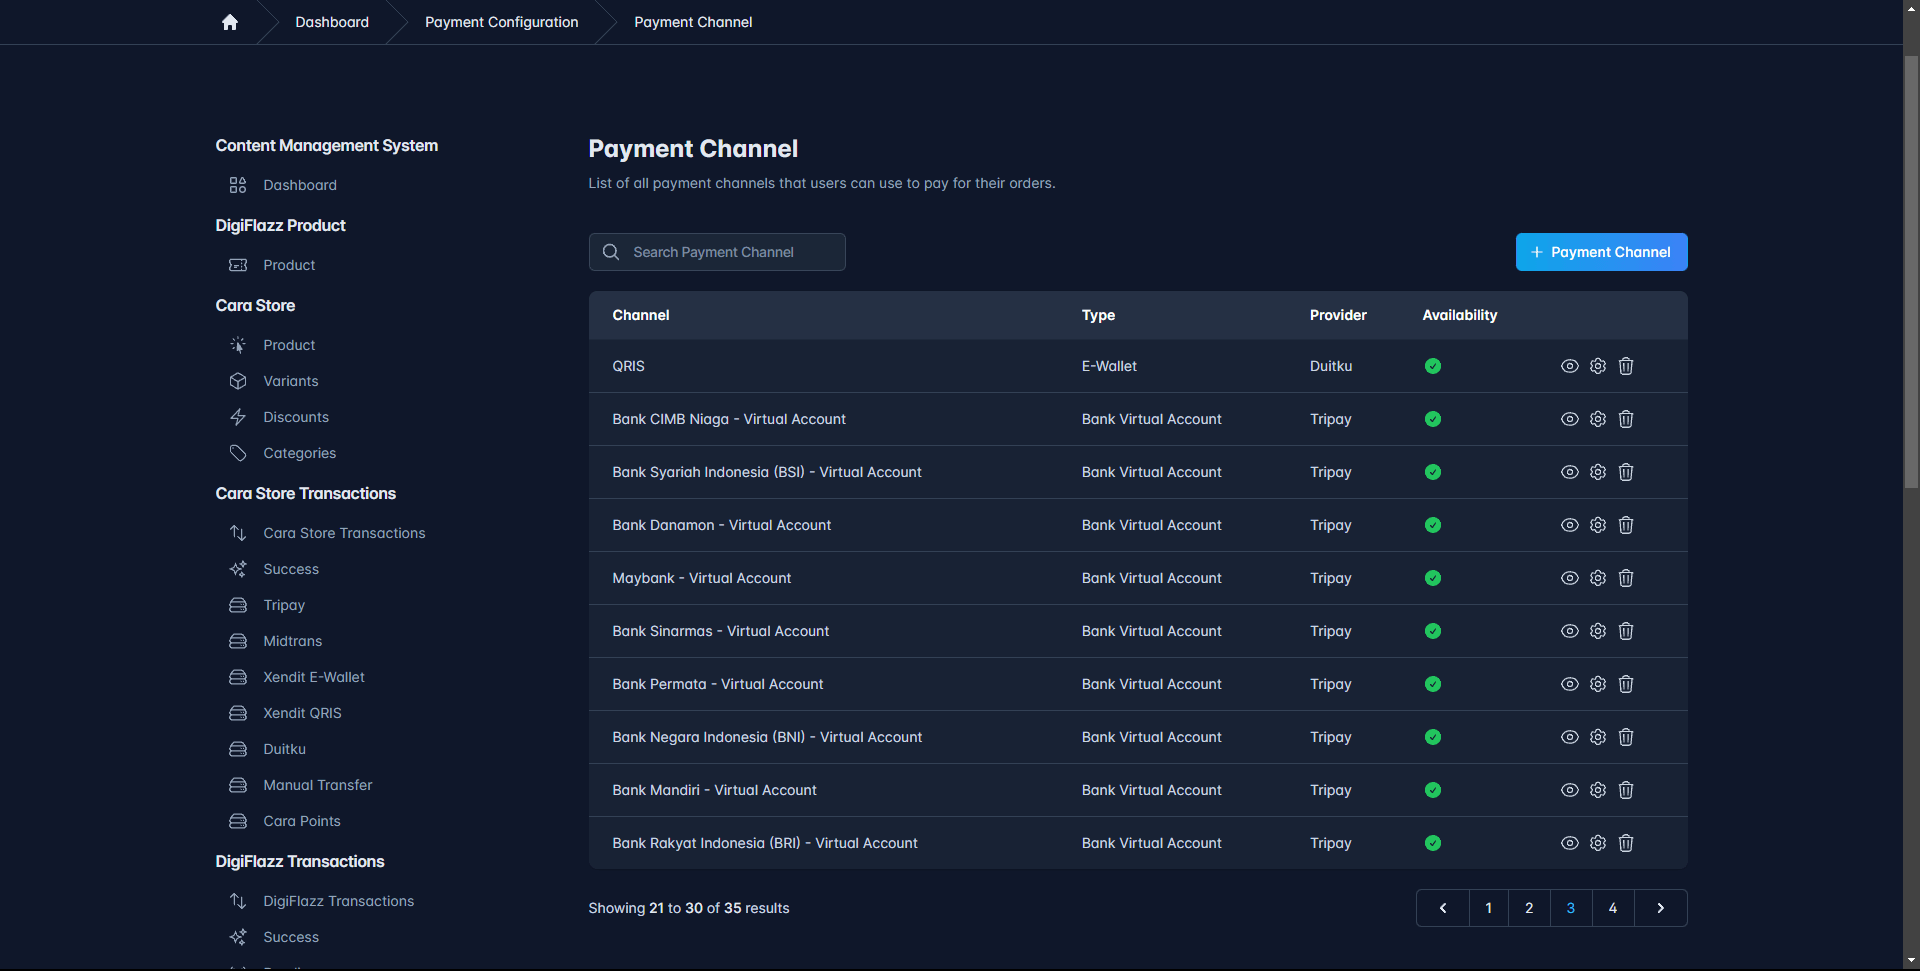Delete Bank Rakyat Indonesia channel
Screen dimensions: 1920x971
[1626, 843]
